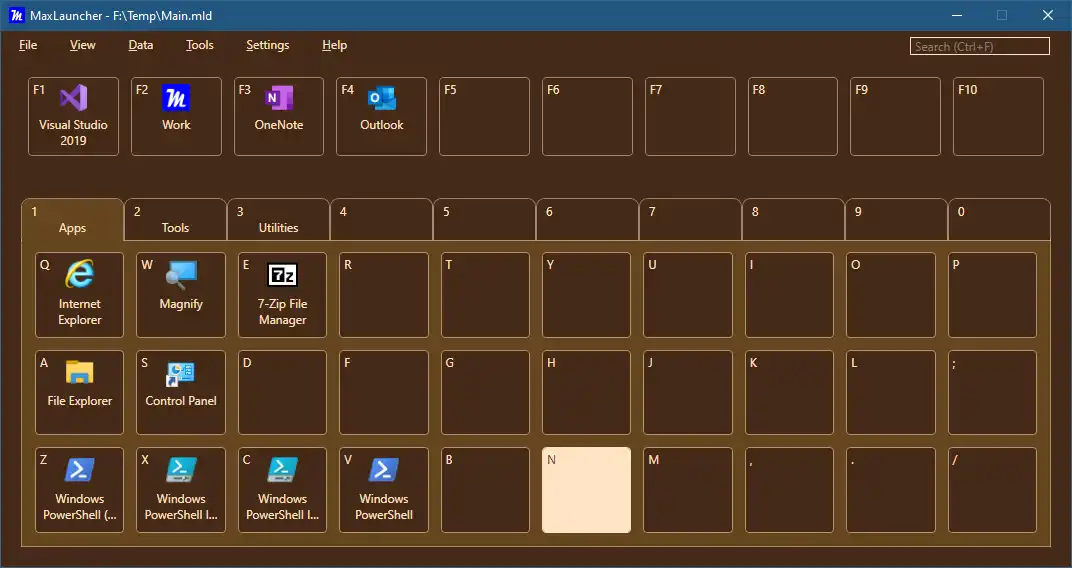Open Outlook on the F4 button

pyautogui.click(x=381, y=116)
